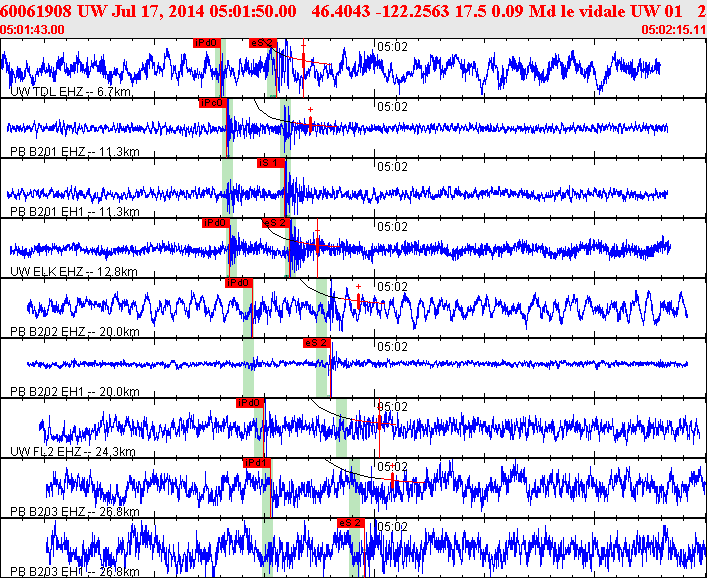Click the P pick flag on UW TDL EHZ
This screenshot has height=578, width=707.
coord(207,43)
